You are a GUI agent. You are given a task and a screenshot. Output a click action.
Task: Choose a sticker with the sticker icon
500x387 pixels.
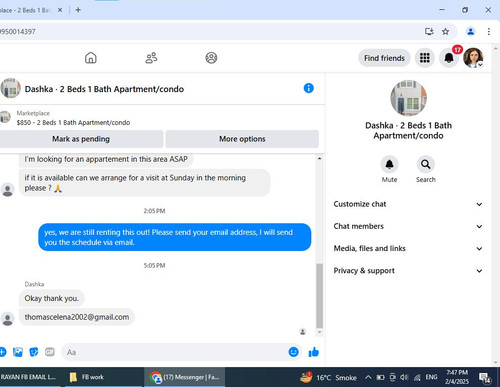[34, 352]
